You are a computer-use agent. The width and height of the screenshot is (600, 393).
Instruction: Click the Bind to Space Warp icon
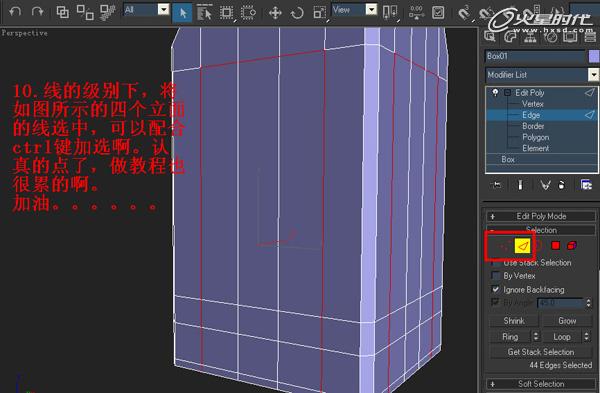pos(108,12)
